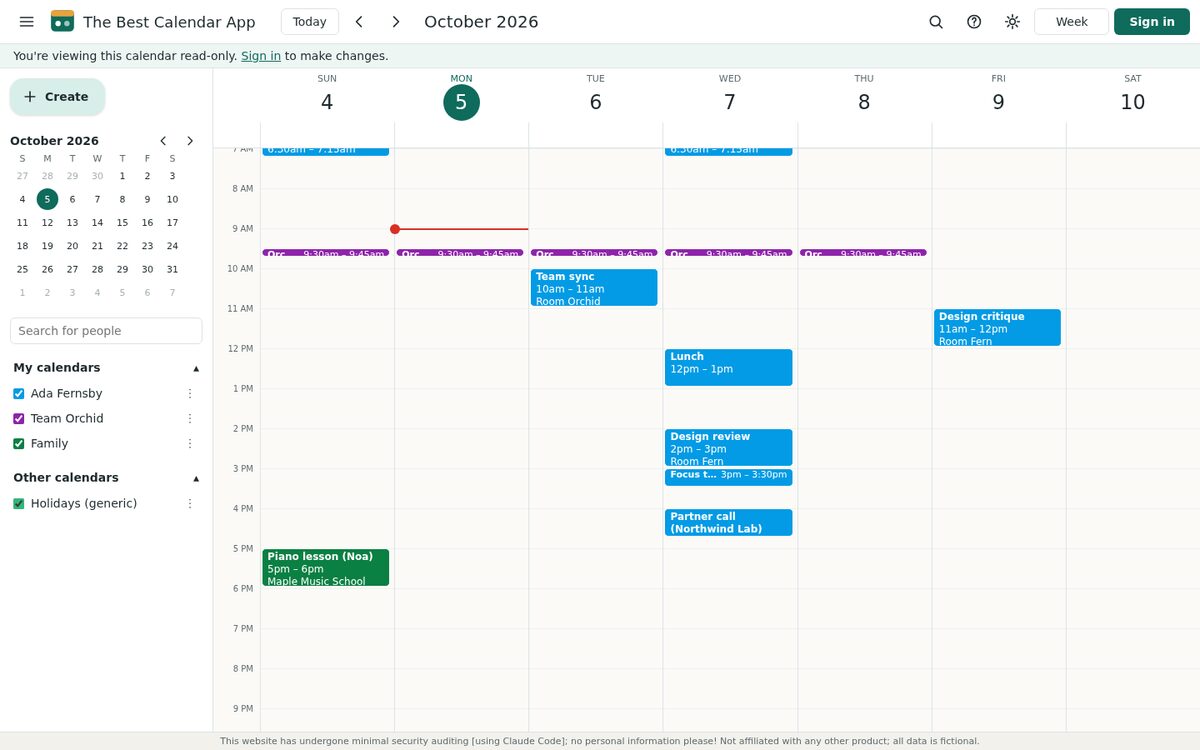Previous month arrow in mini calendar

pos(163,141)
